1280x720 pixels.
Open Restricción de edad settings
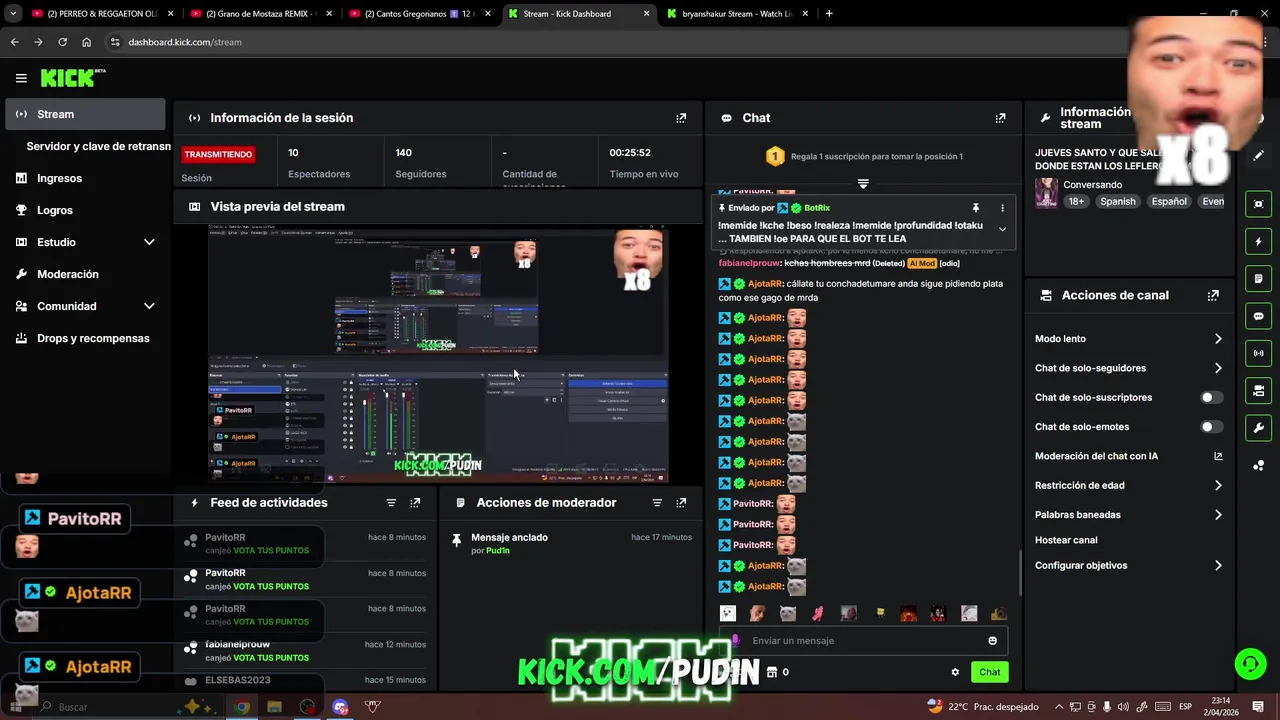(1128, 486)
